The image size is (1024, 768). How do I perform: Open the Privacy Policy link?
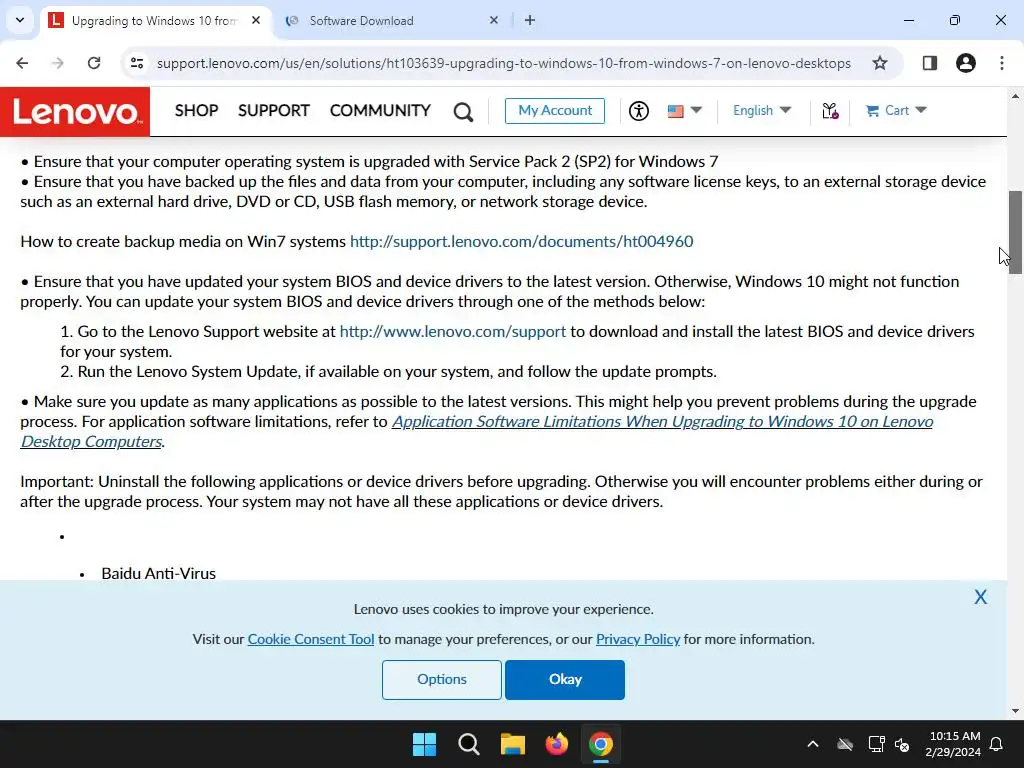tap(638, 639)
